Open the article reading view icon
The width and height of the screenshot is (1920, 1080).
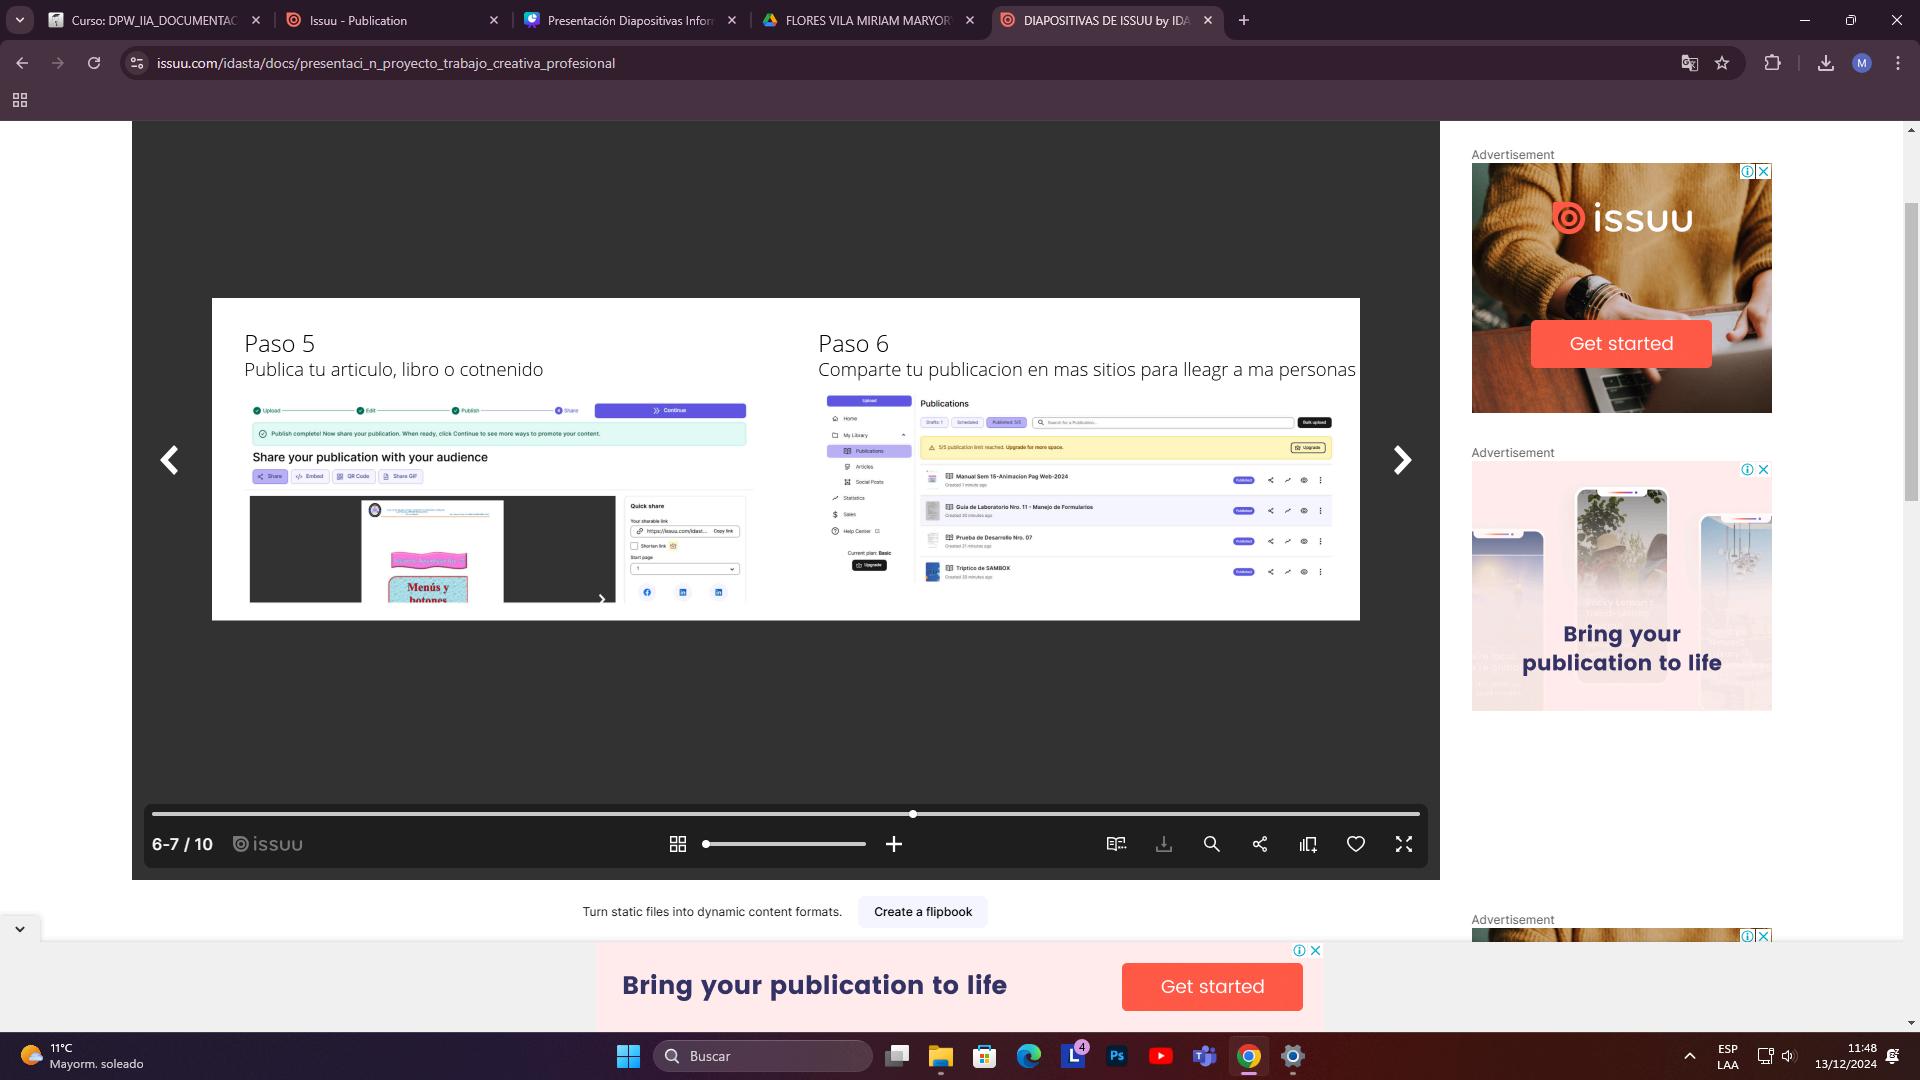coord(1116,844)
